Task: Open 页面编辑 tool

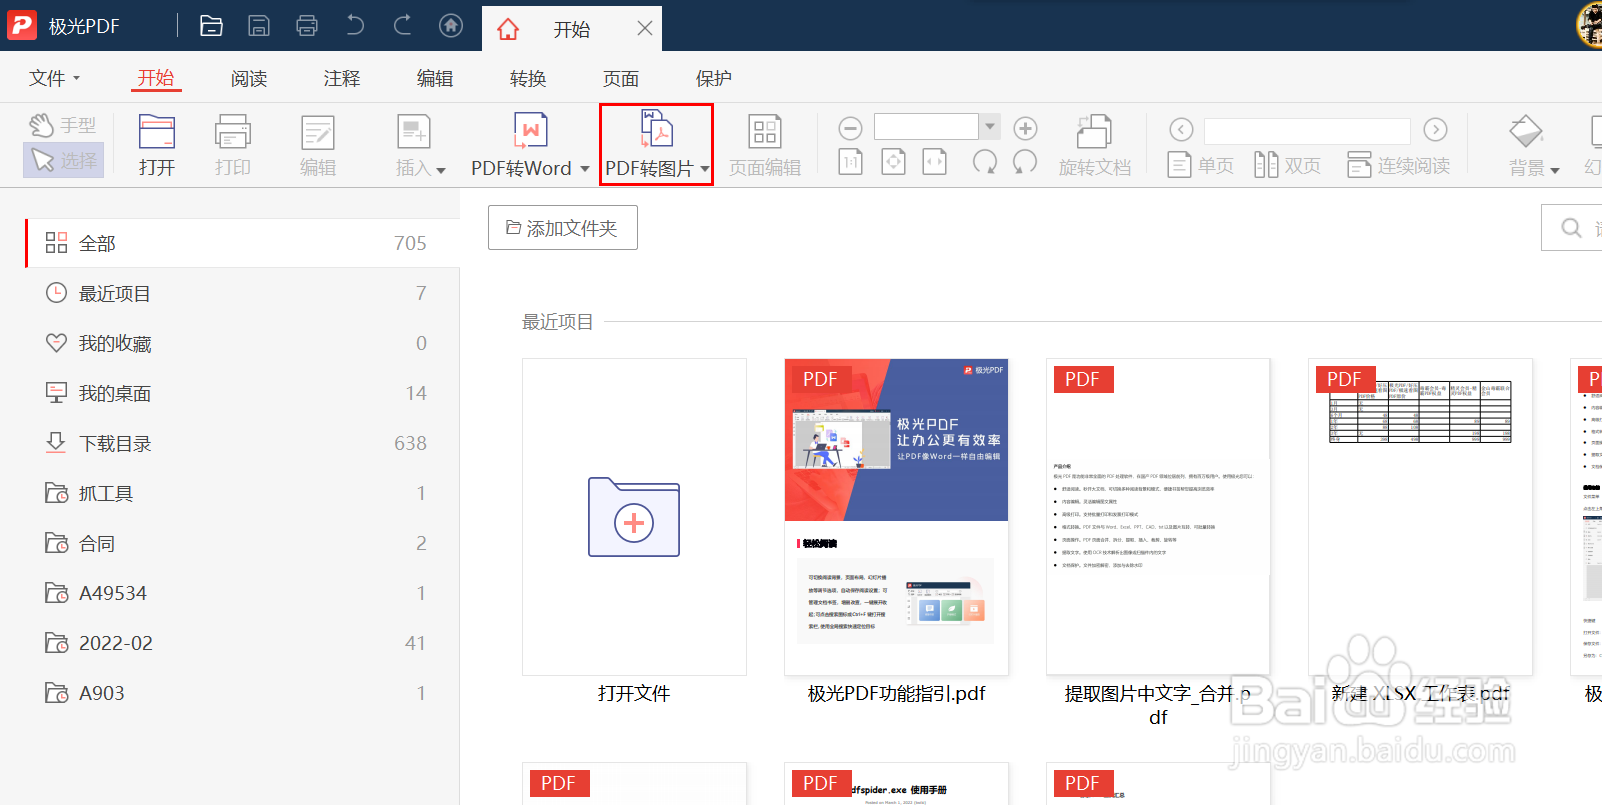Action: coord(765,146)
